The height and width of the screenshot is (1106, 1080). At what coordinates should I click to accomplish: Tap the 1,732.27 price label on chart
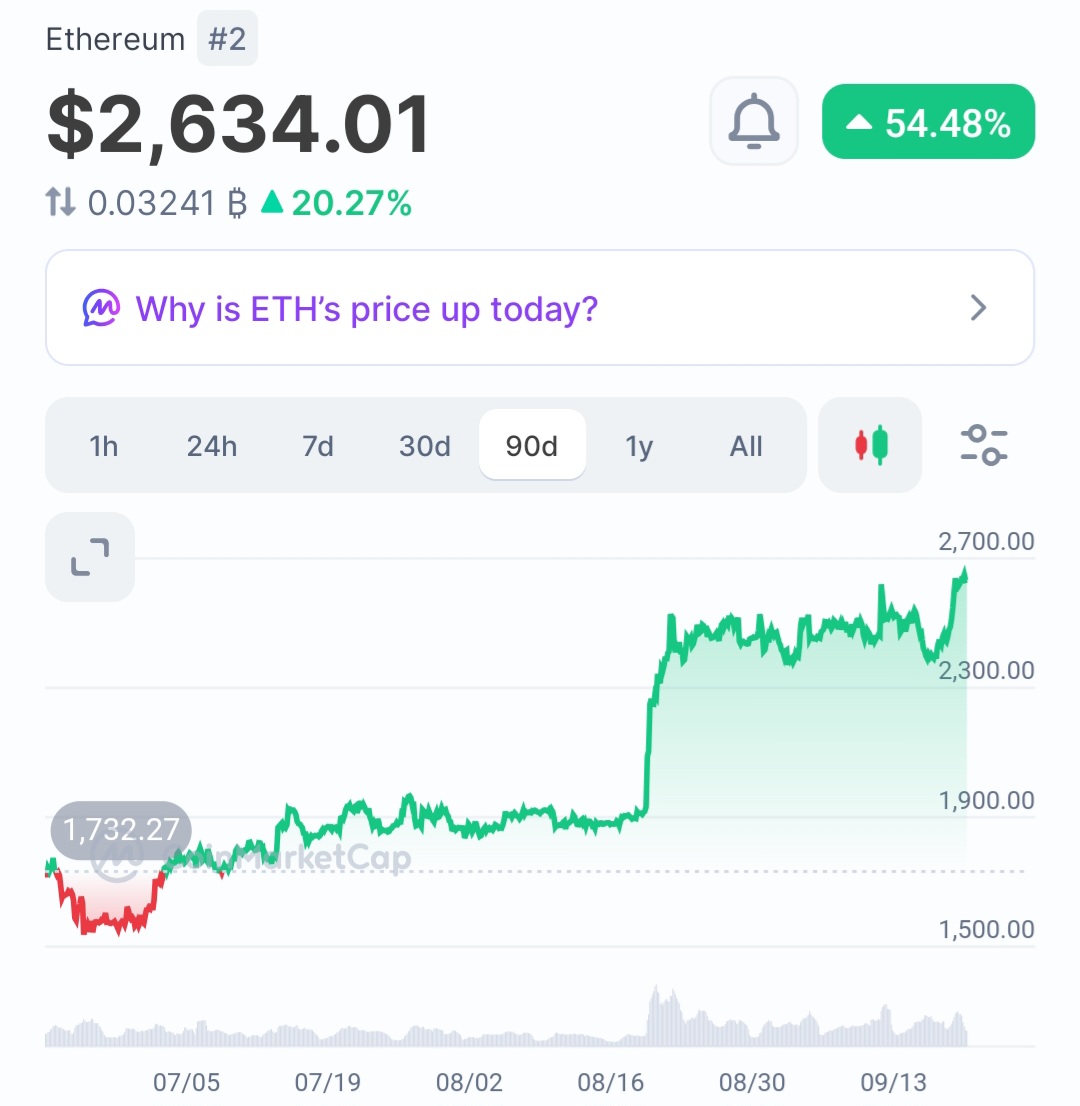[121, 830]
